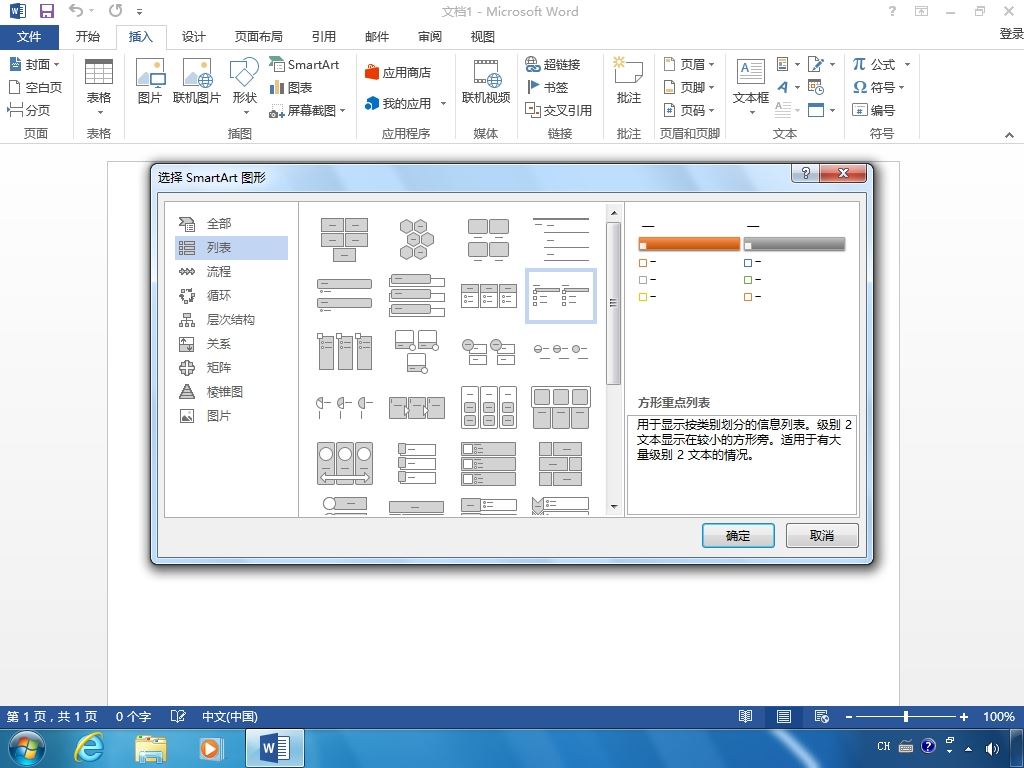The width and height of the screenshot is (1024, 768).
Task: Open file explorer from taskbar
Action: pos(150,748)
